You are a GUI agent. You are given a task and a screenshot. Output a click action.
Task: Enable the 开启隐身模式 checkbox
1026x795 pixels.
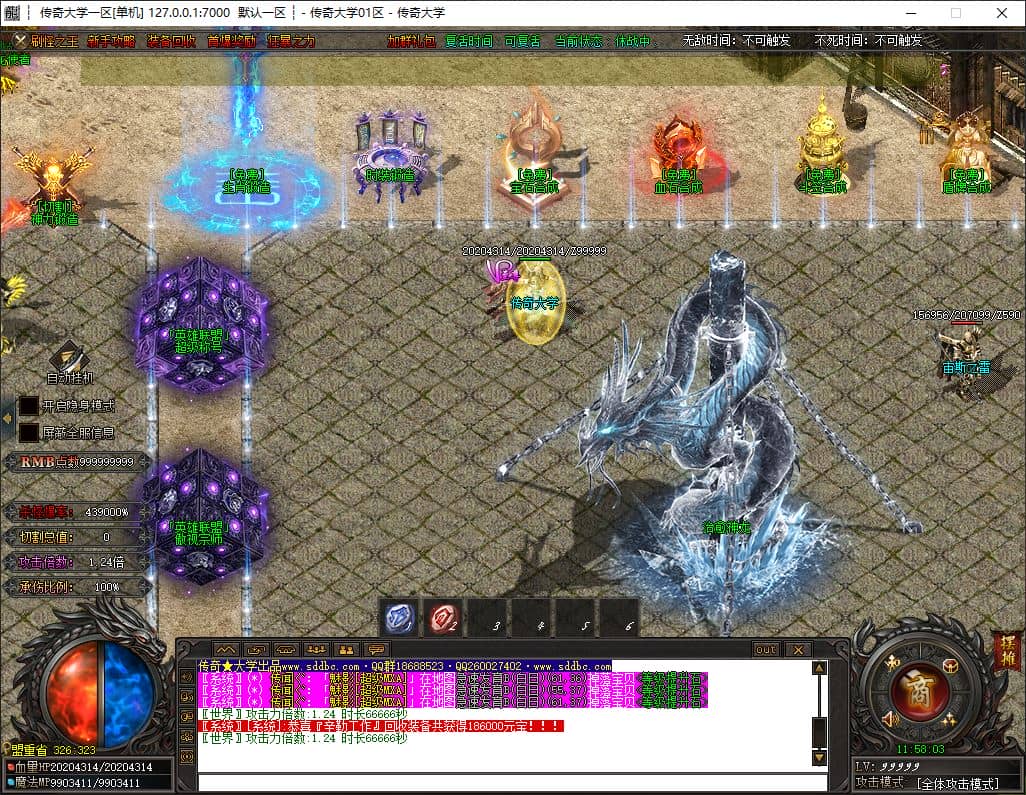(x=29, y=406)
